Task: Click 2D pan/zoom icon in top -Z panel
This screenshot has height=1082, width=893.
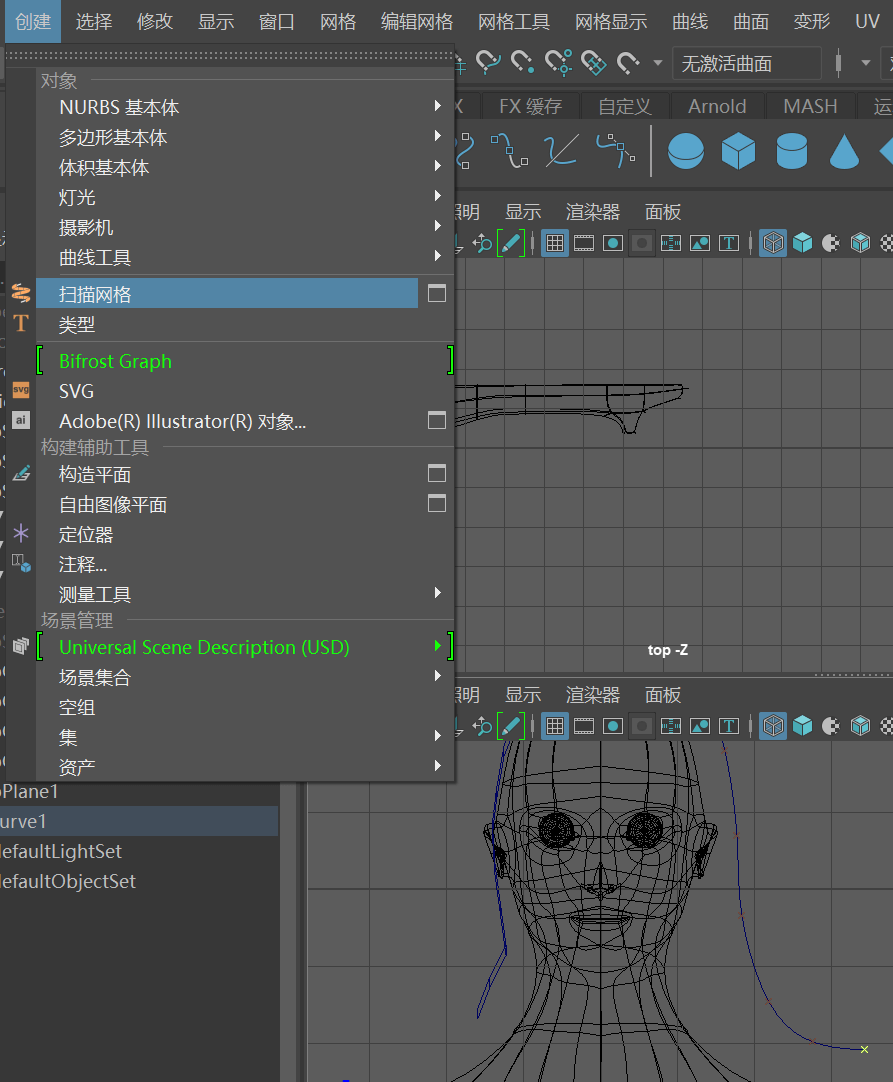Action: point(482,243)
